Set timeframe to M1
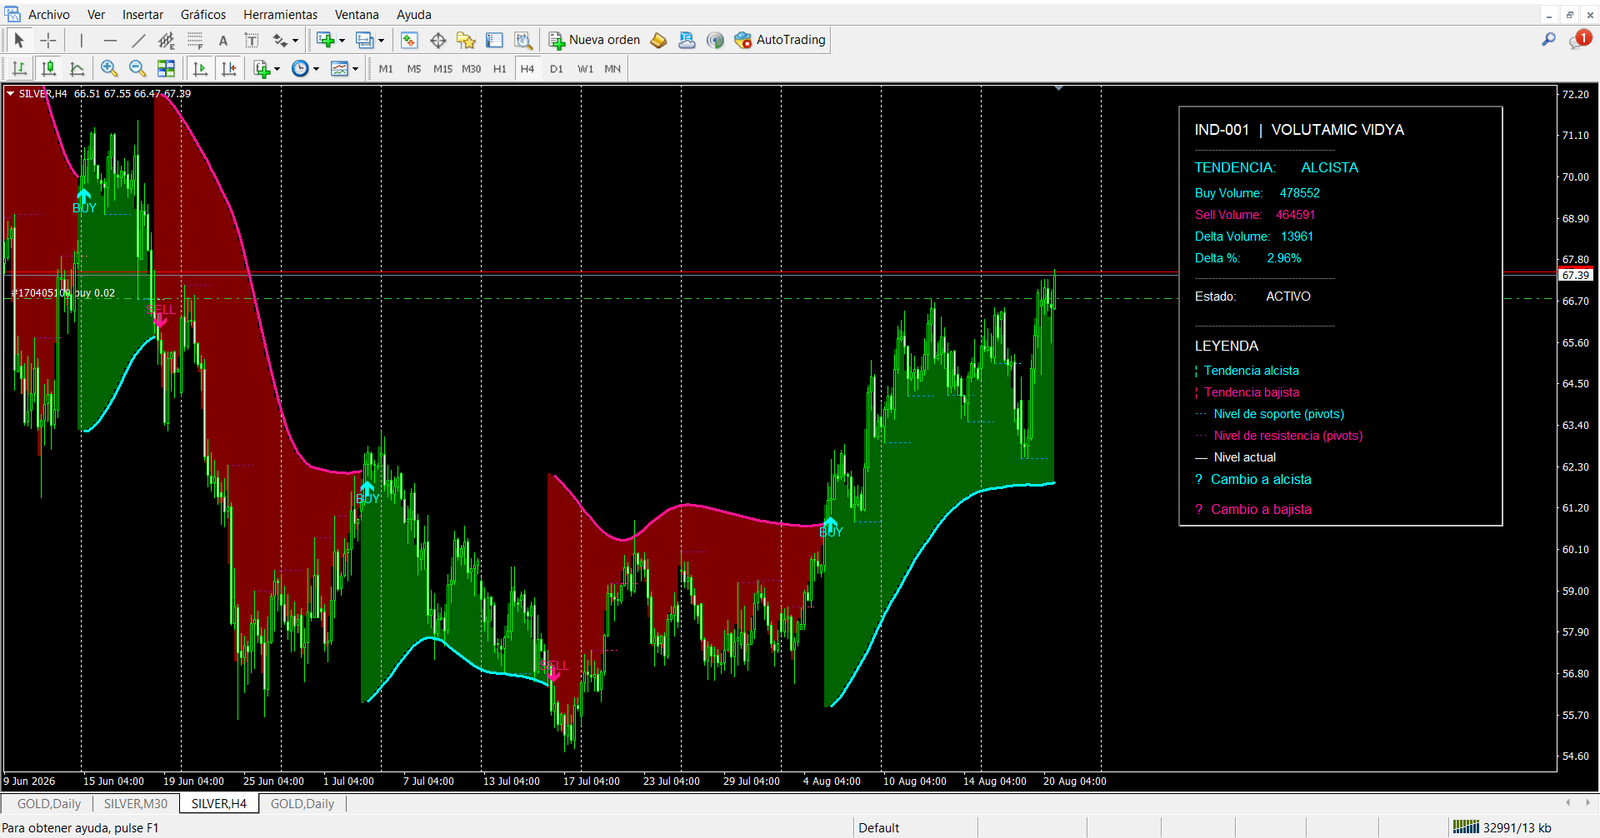 (386, 69)
